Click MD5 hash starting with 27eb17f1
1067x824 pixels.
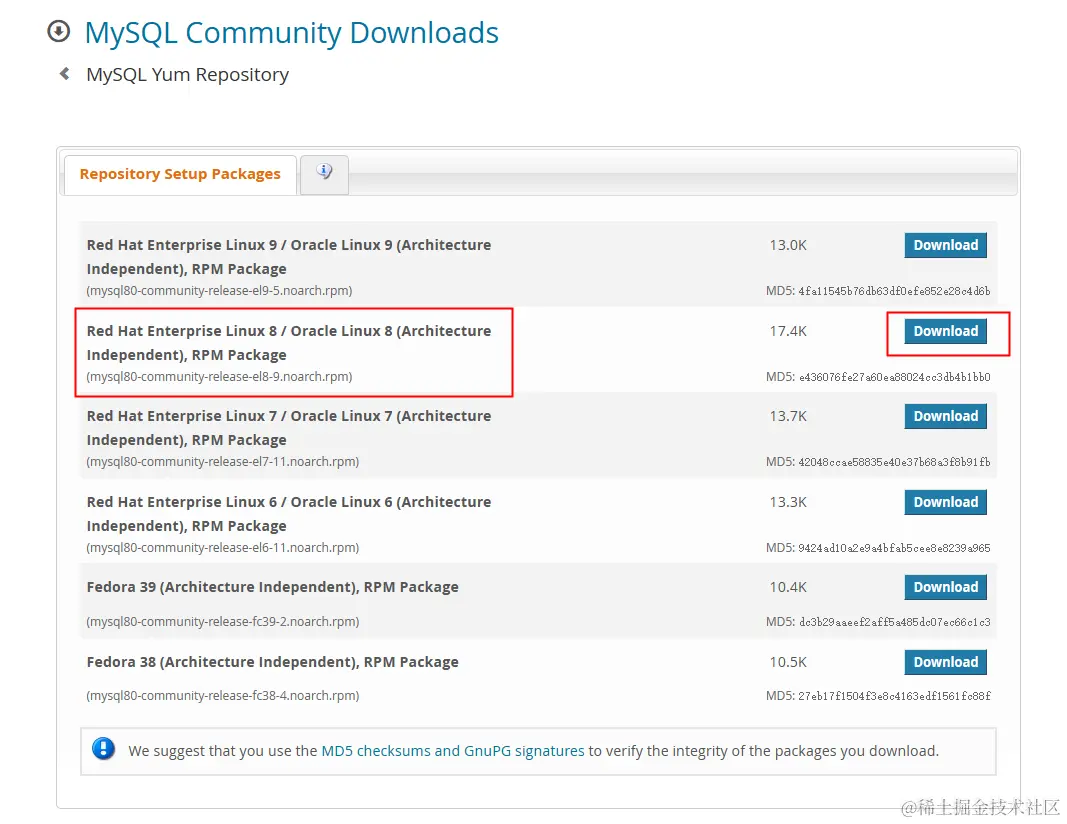pos(894,696)
